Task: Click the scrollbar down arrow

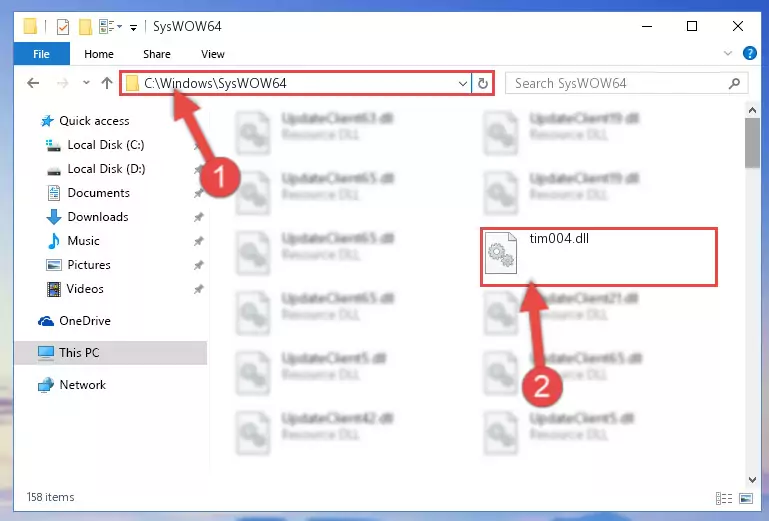Action: tap(752, 480)
